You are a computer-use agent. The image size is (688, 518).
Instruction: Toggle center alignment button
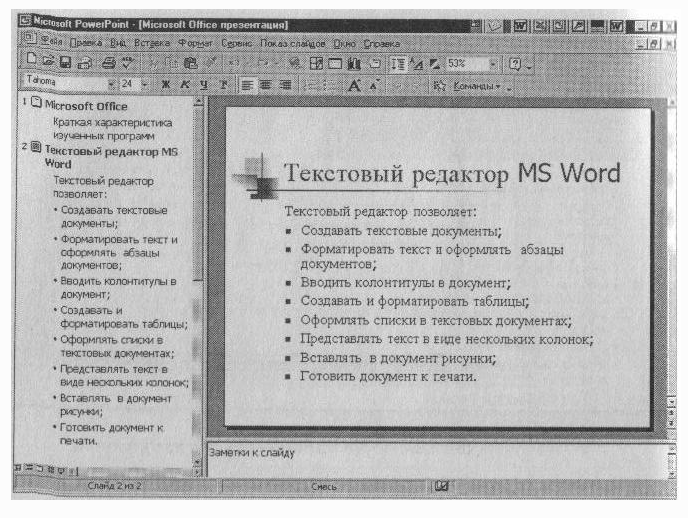pyautogui.click(x=265, y=85)
